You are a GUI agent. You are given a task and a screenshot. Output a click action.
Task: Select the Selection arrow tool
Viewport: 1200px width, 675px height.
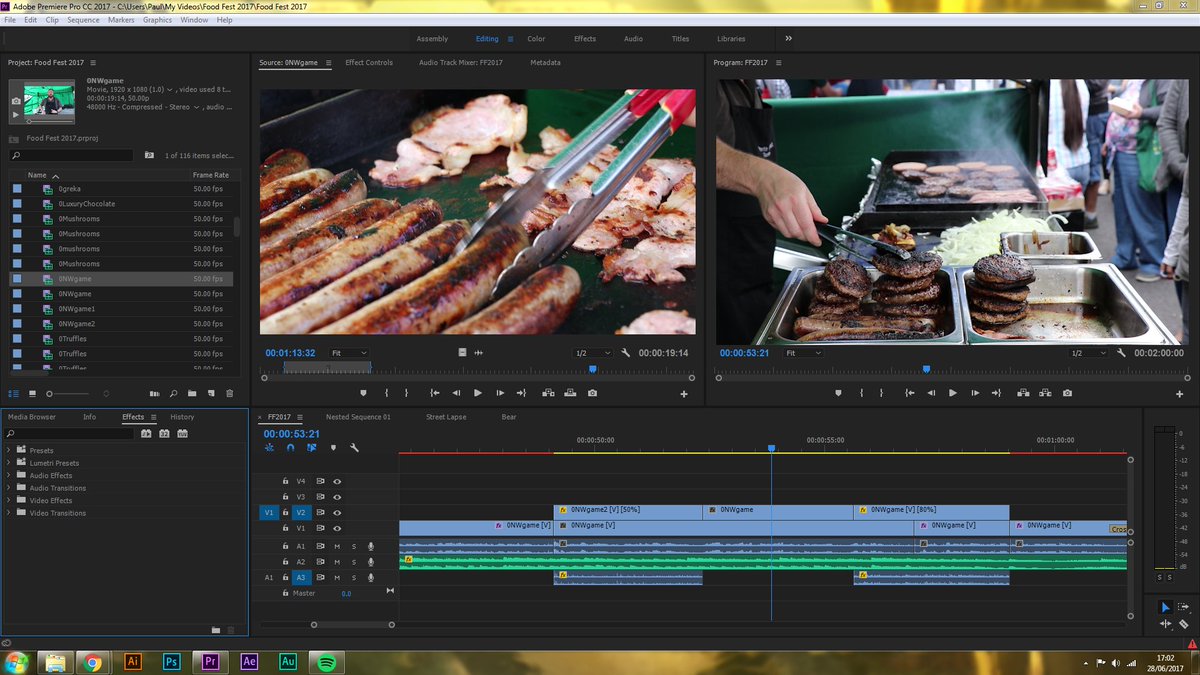point(1166,607)
